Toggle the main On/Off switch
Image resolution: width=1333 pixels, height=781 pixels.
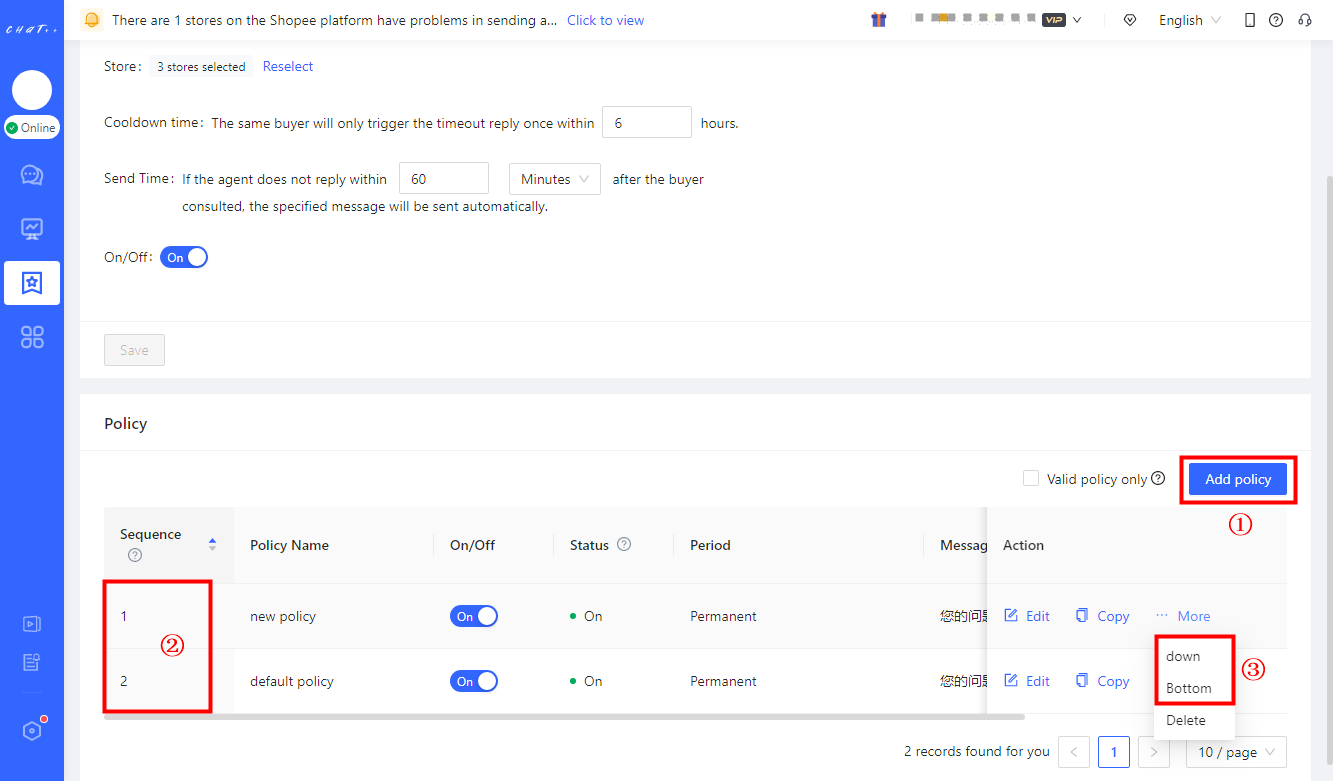pyautogui.click(x=184, y=257)
